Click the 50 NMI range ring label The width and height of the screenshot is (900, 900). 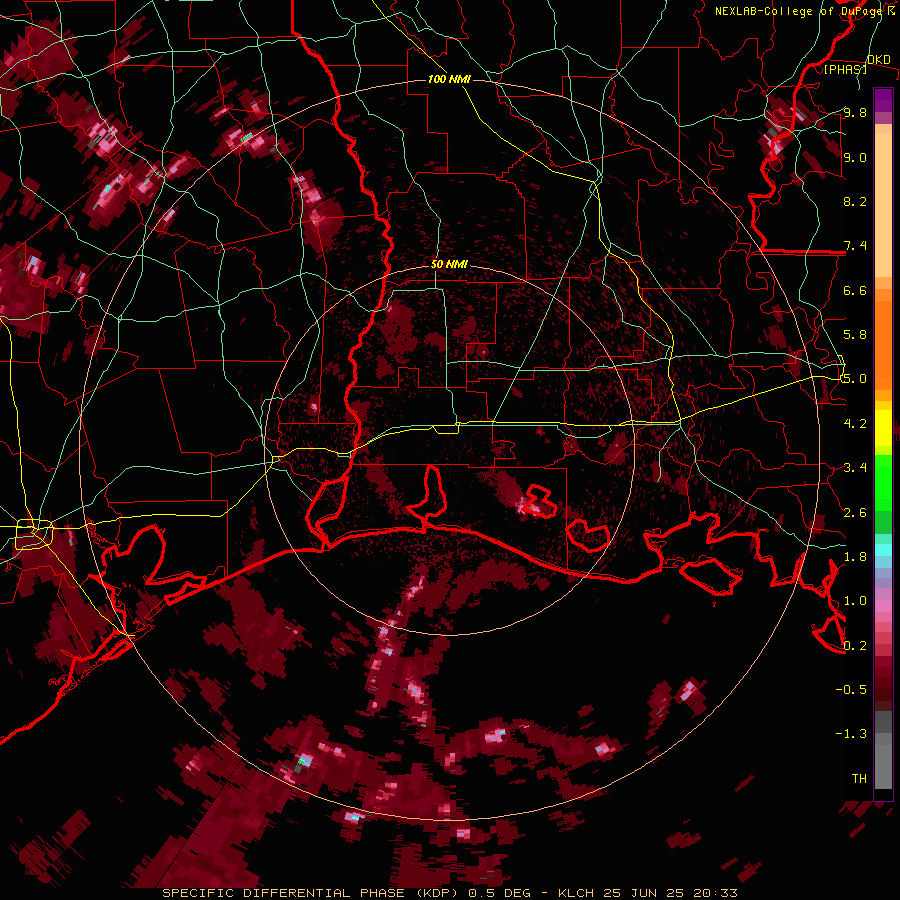449,265
